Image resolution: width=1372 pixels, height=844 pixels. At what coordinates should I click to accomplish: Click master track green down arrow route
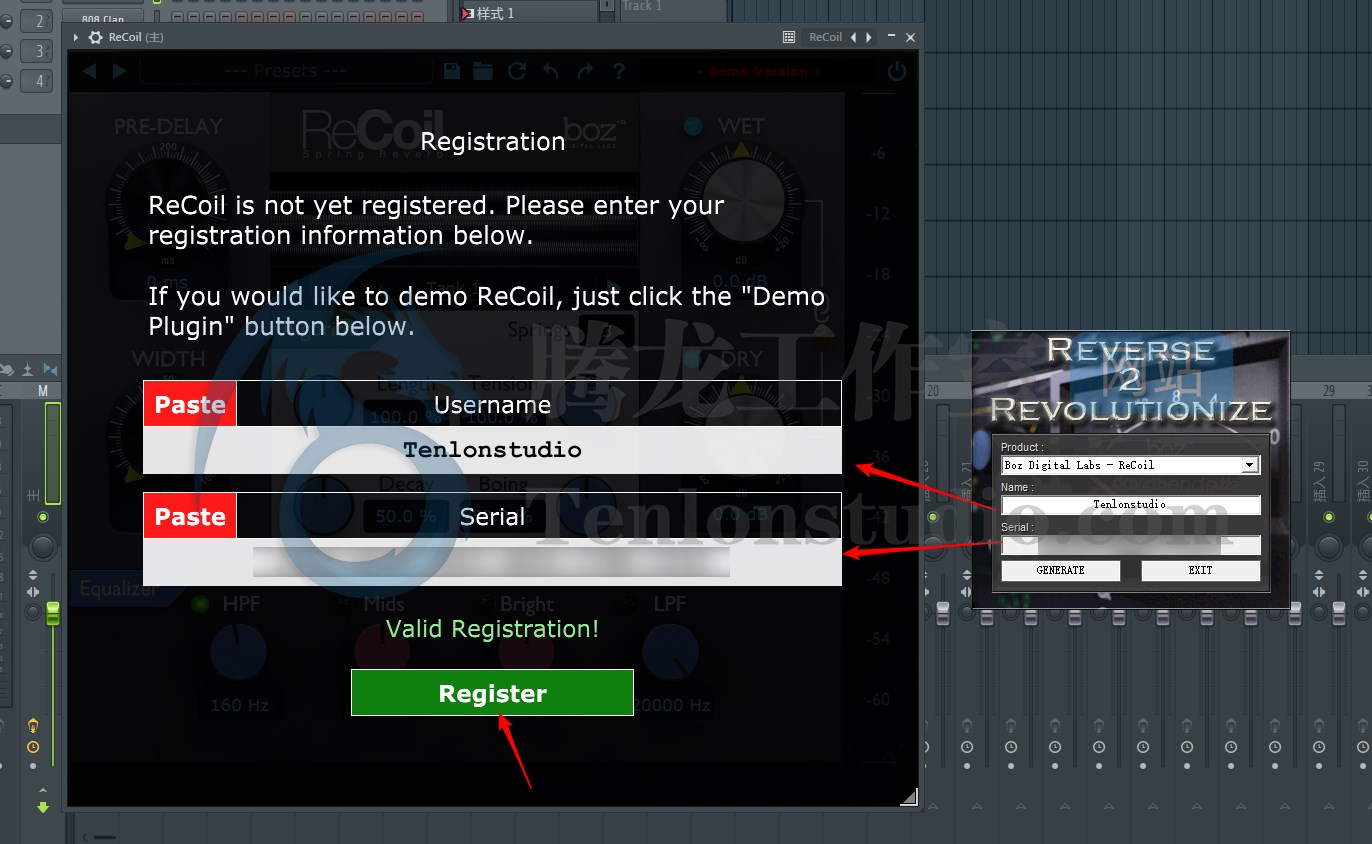click(42, 806)
